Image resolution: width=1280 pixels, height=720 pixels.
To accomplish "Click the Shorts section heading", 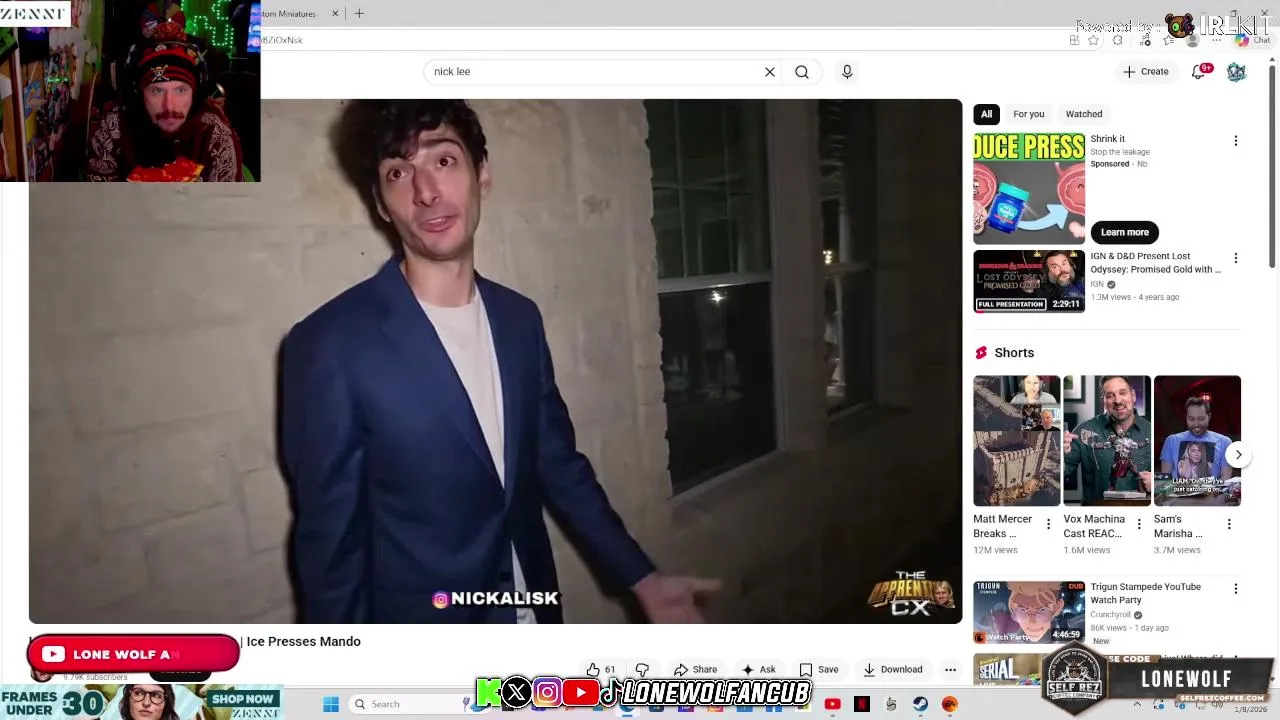I will [x=1014, y=353].
